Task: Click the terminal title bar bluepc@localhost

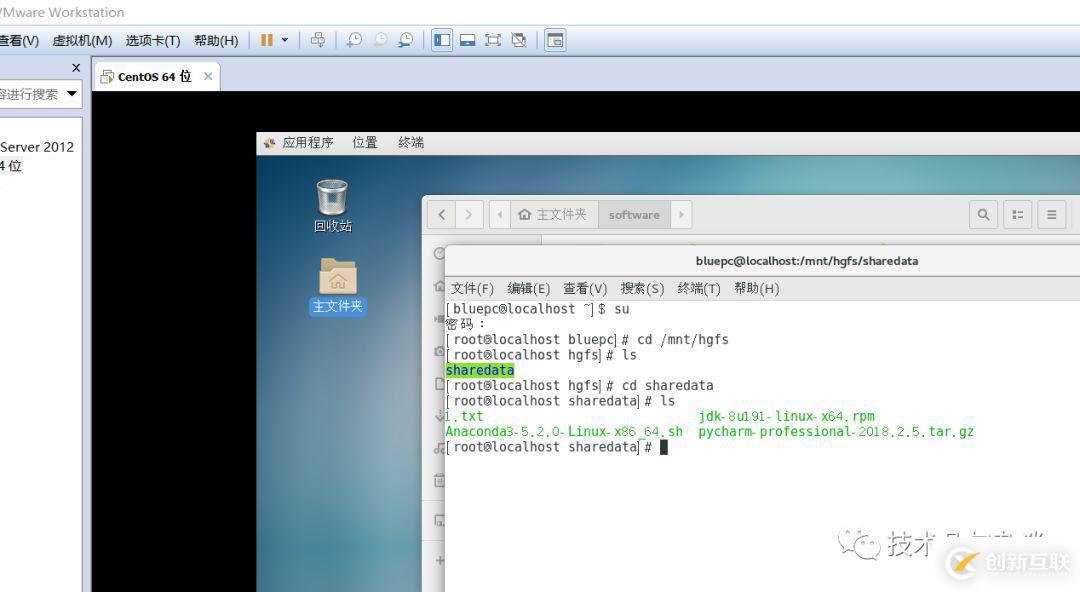Action: pyautogui.click(x=807, y=261)
